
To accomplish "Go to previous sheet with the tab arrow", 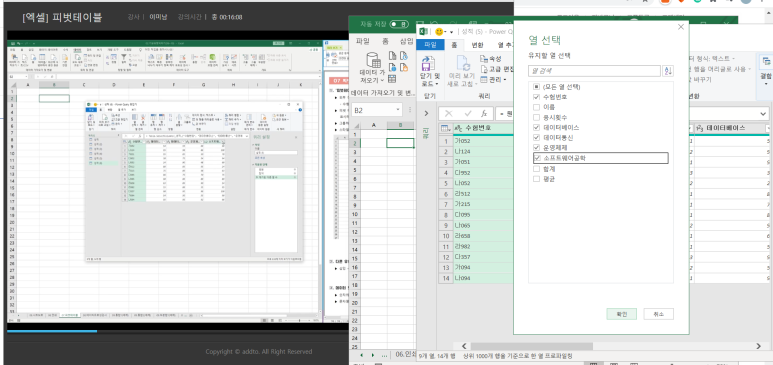I will coord(361,355).
